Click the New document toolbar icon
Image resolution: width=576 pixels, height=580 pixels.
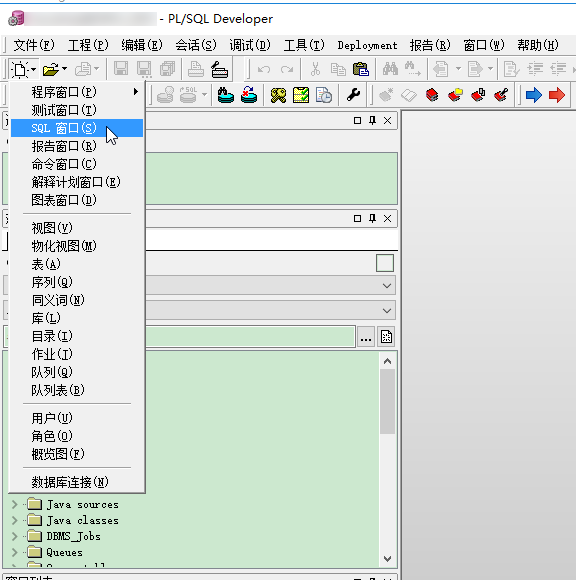[20, 69]
